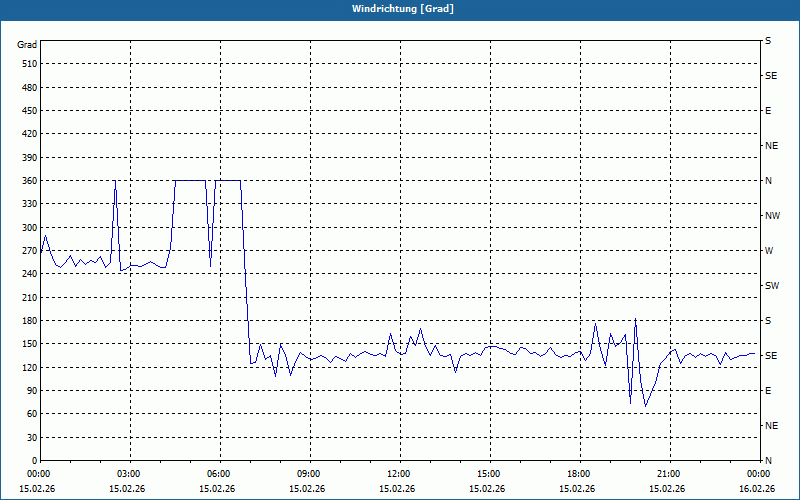Image resolution: width=800 pixels, height=500 pixels.
Task: Click the Grad axis unit label
Action: [27, 45]
